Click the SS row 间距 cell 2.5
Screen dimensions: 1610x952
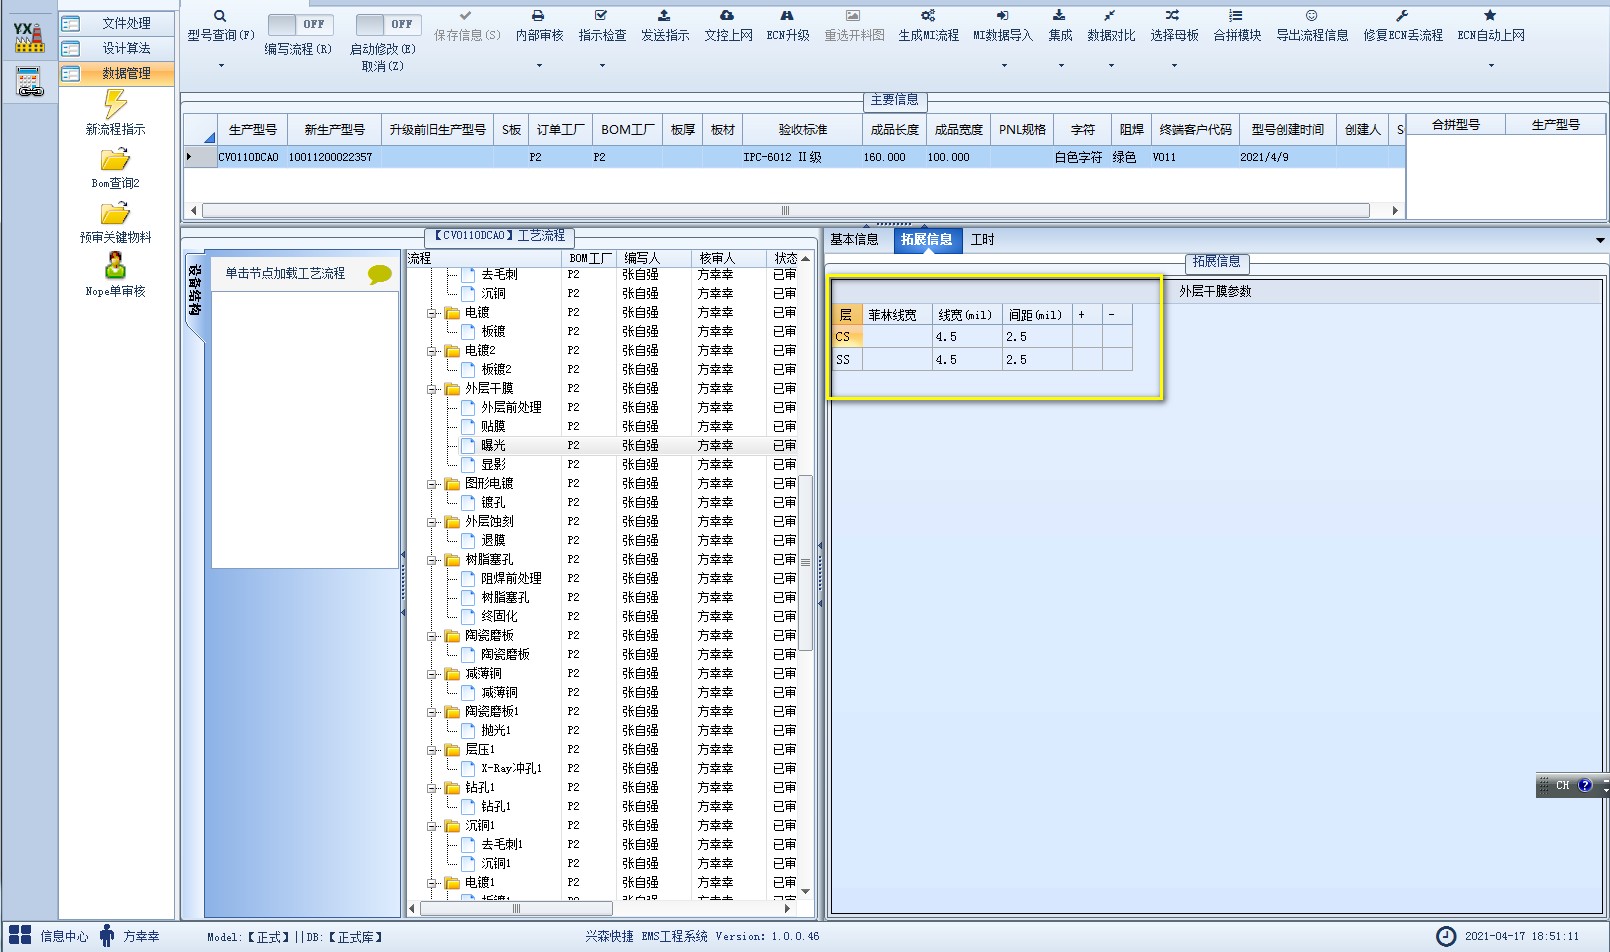1037,360
